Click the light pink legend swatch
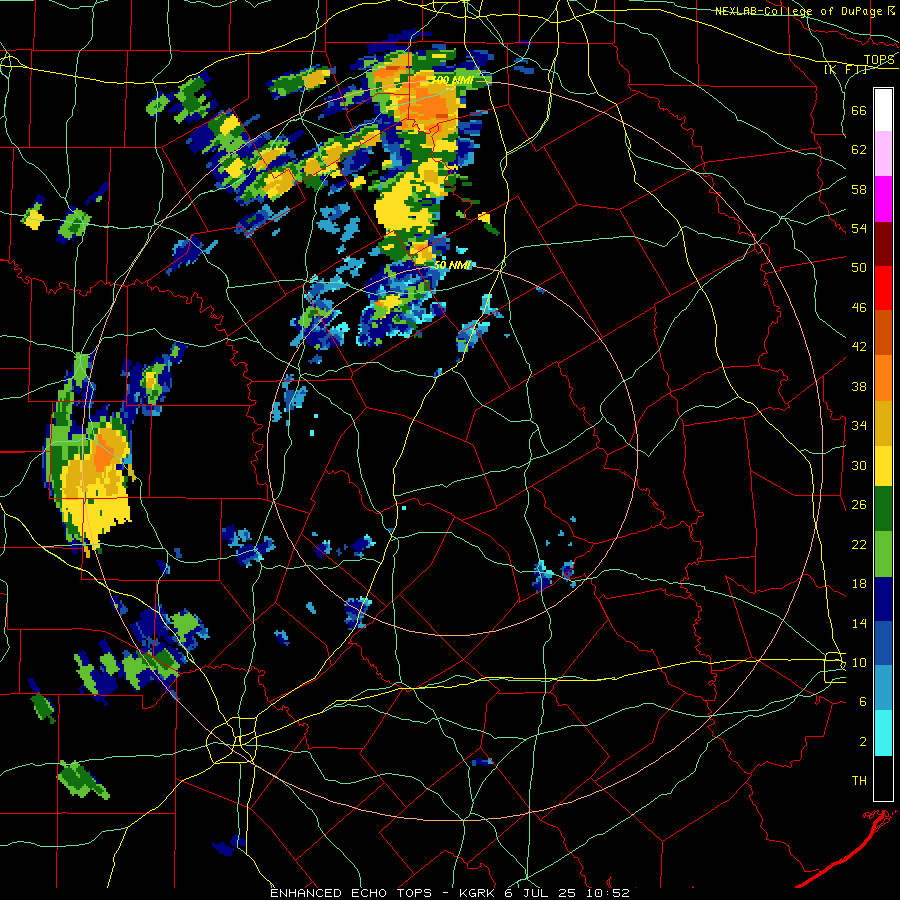 883,153
